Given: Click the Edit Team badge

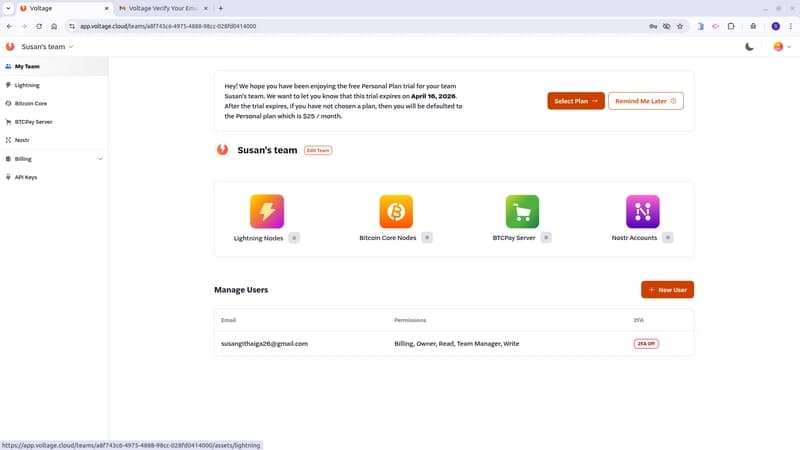Looking at the screenshot, I should point(318,150).
